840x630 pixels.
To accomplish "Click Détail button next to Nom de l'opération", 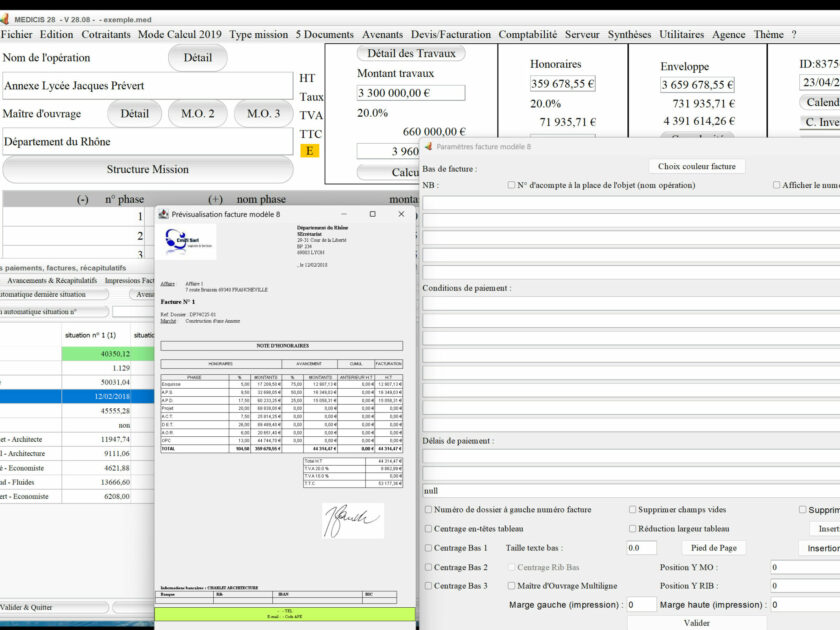I will [x=198, y=58].
